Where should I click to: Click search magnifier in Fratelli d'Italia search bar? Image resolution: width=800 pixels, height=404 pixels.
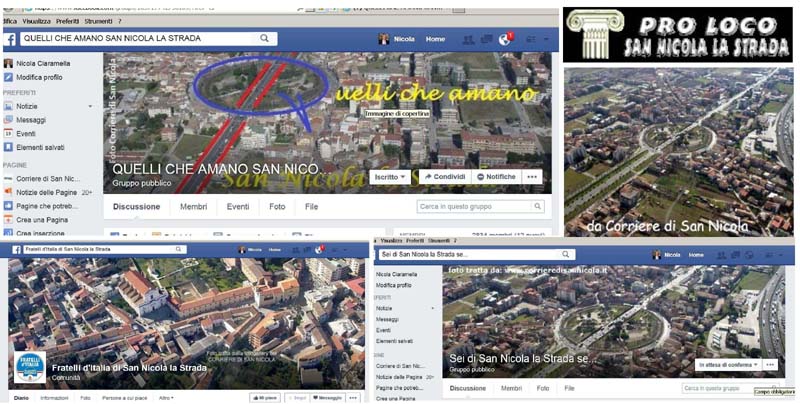179,249
